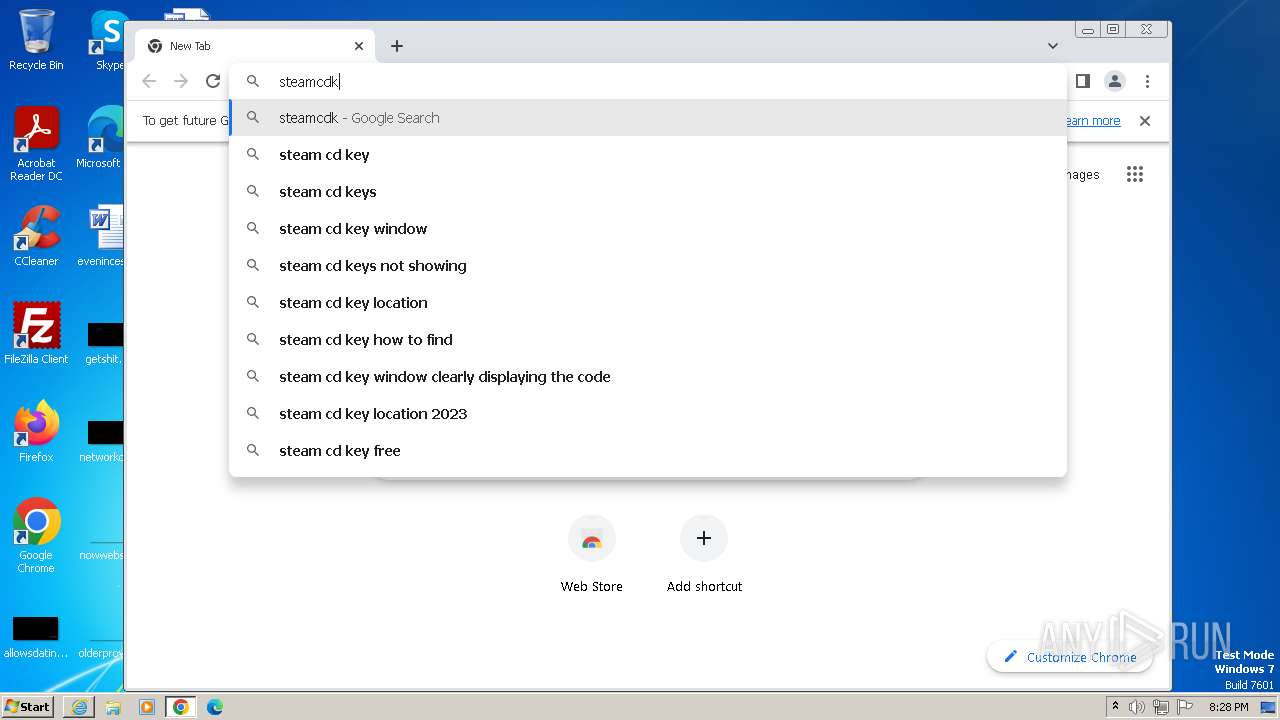Select the CCleaner desktop icon
1280x720 pixels.
pyautogui.click(x=36, y=236)
